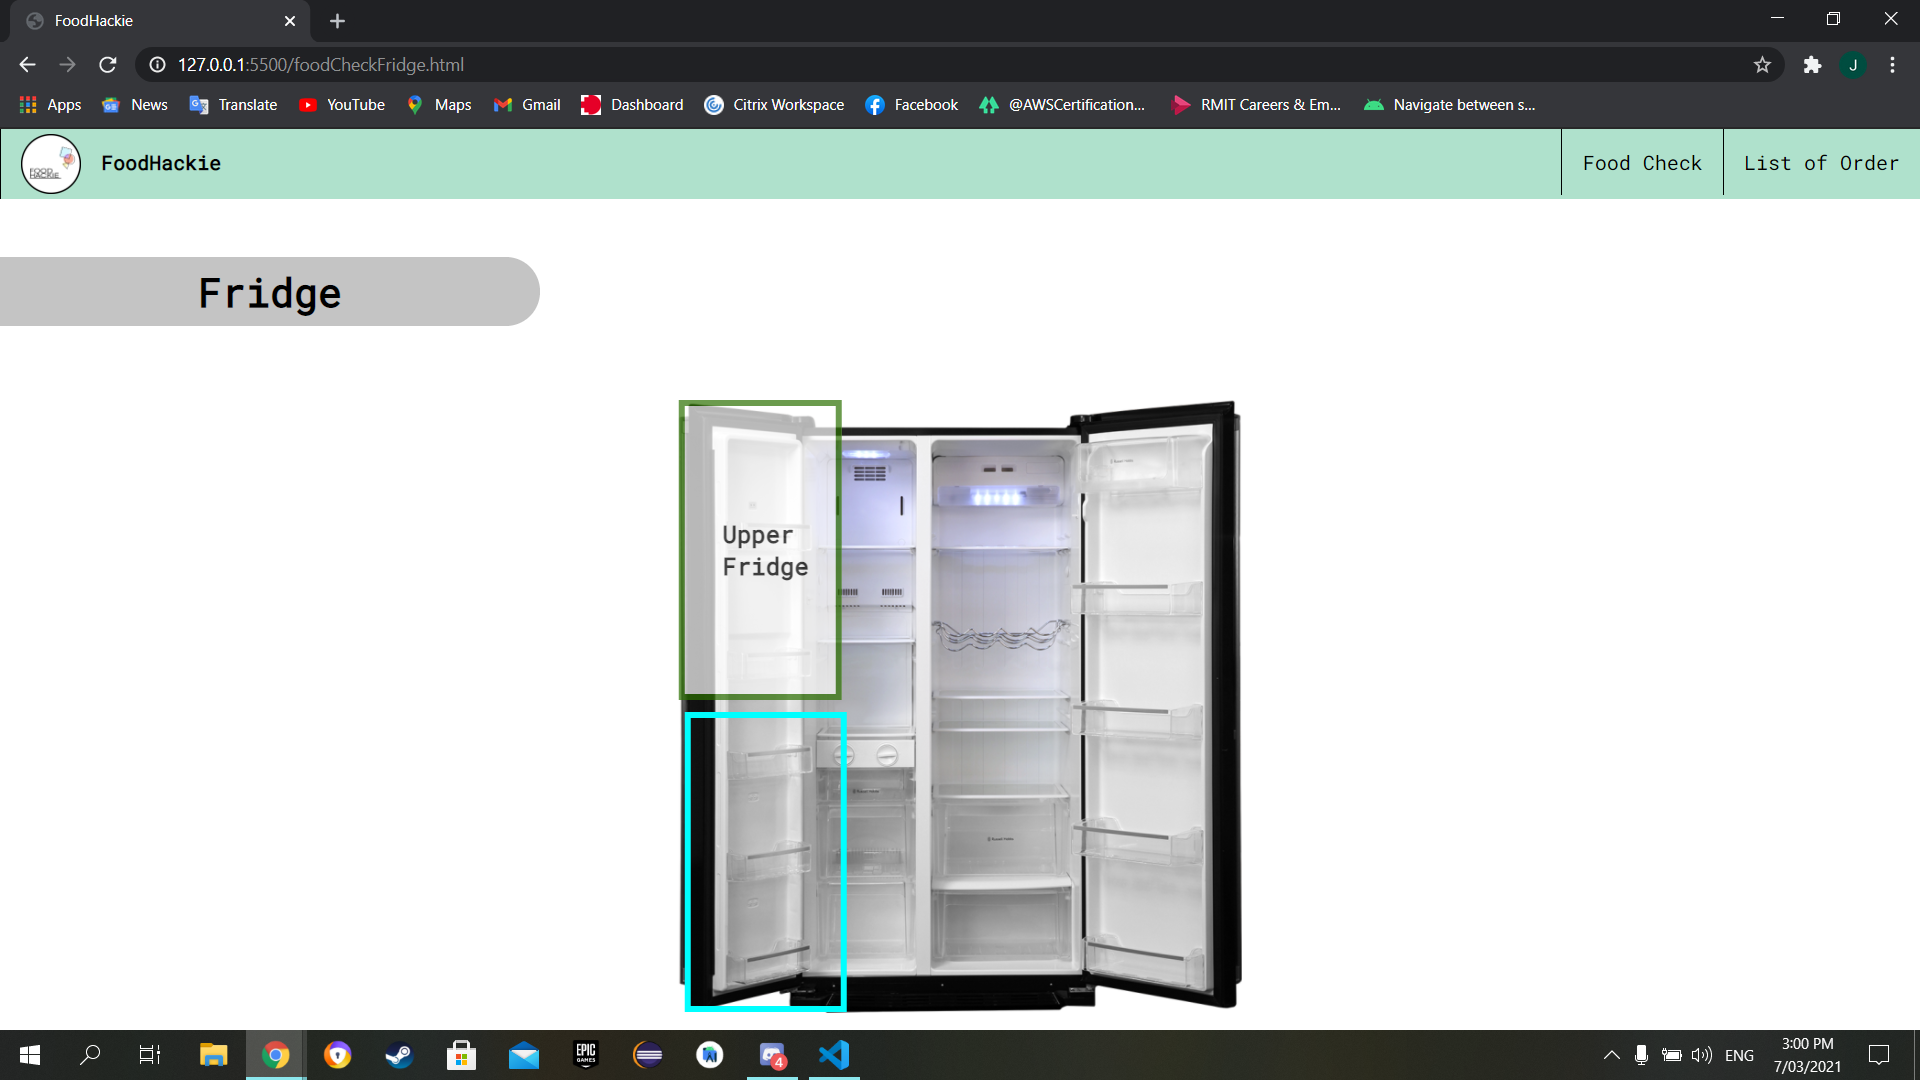Click the FoodHackie round logo
The image size is (1920, 1080).
(x=51, y=164)
